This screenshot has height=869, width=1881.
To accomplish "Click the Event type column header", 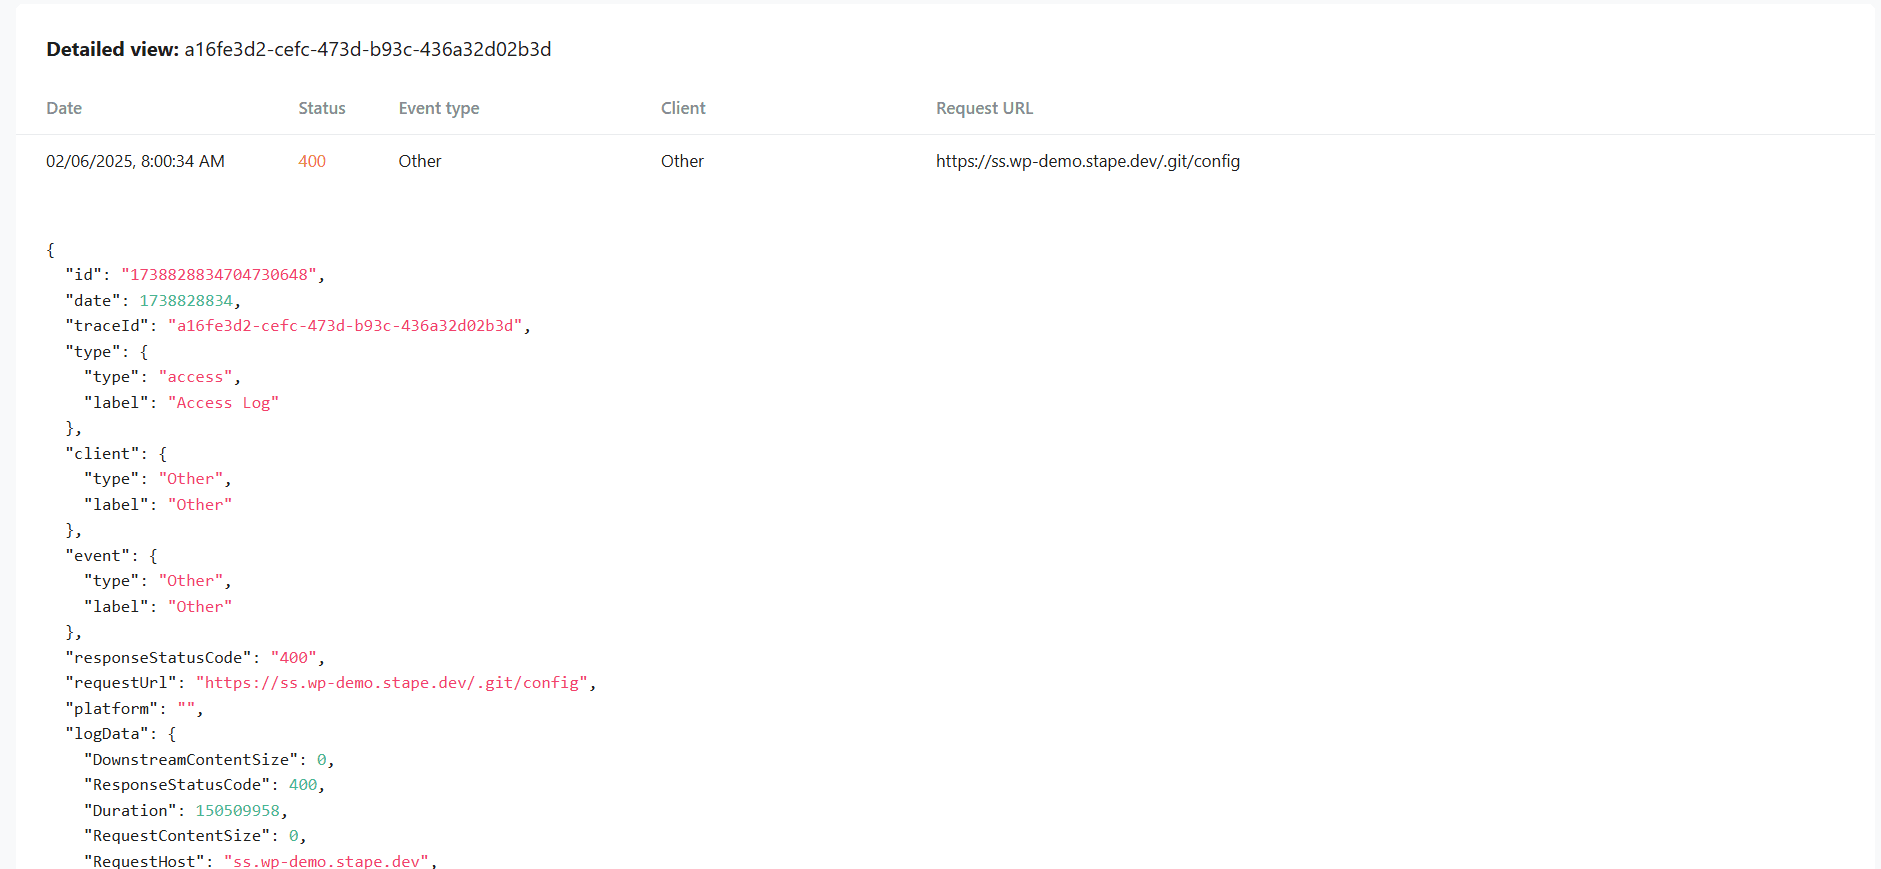I will click(x=439, y=108).
